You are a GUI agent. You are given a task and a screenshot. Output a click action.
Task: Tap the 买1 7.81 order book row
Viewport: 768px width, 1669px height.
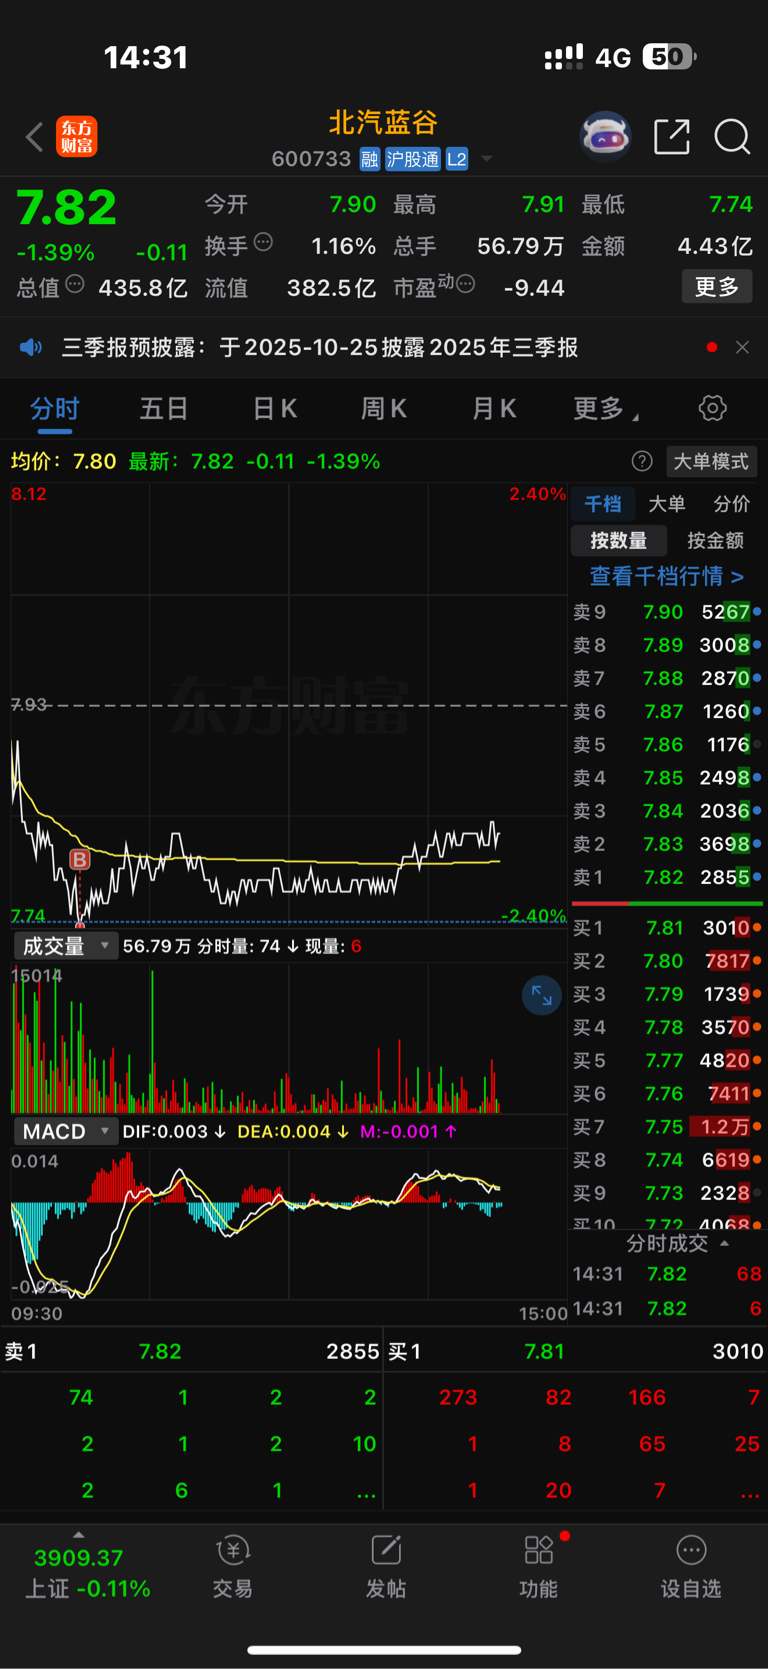pos(667,928)
